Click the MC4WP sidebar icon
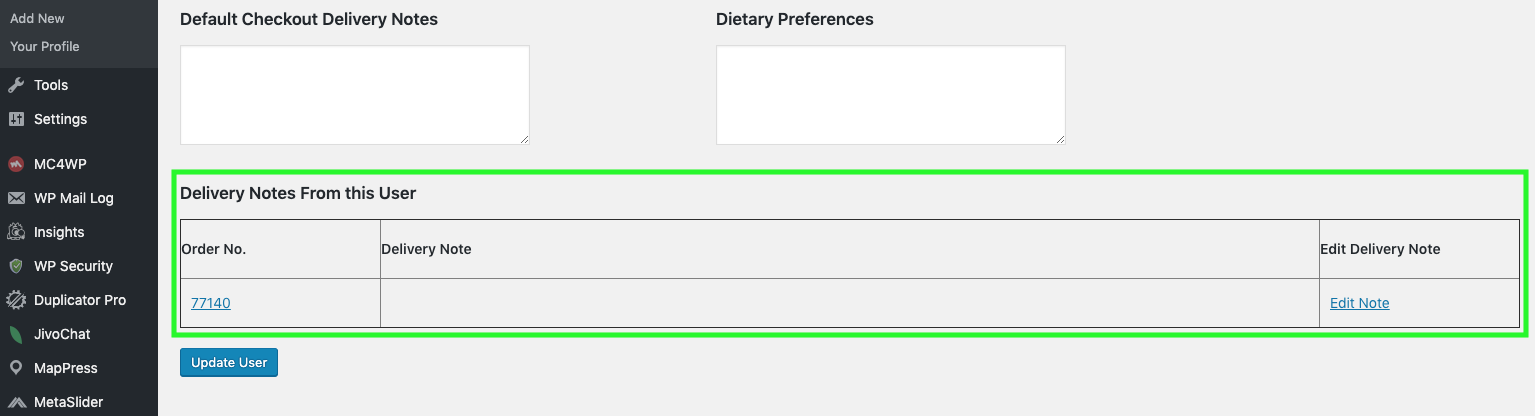The image size is (1535, 416). pyautogui.click(x=16, y=164)
